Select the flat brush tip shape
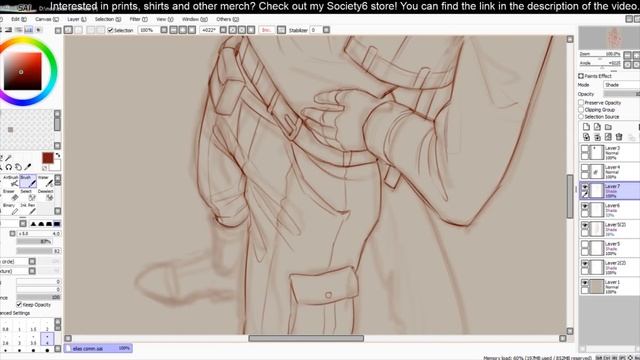640x360 pixels. (57, 224)
